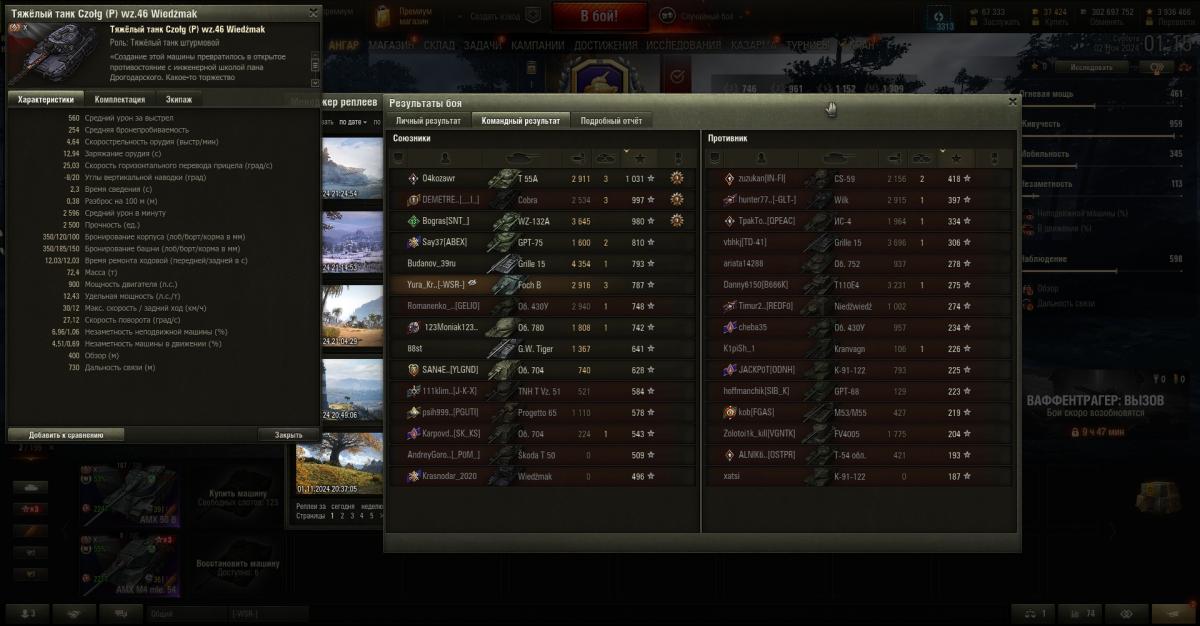Sort allies by player name icon column
Screen dimensions: 1200x626
pyautogui.click(x=445, y=158)
